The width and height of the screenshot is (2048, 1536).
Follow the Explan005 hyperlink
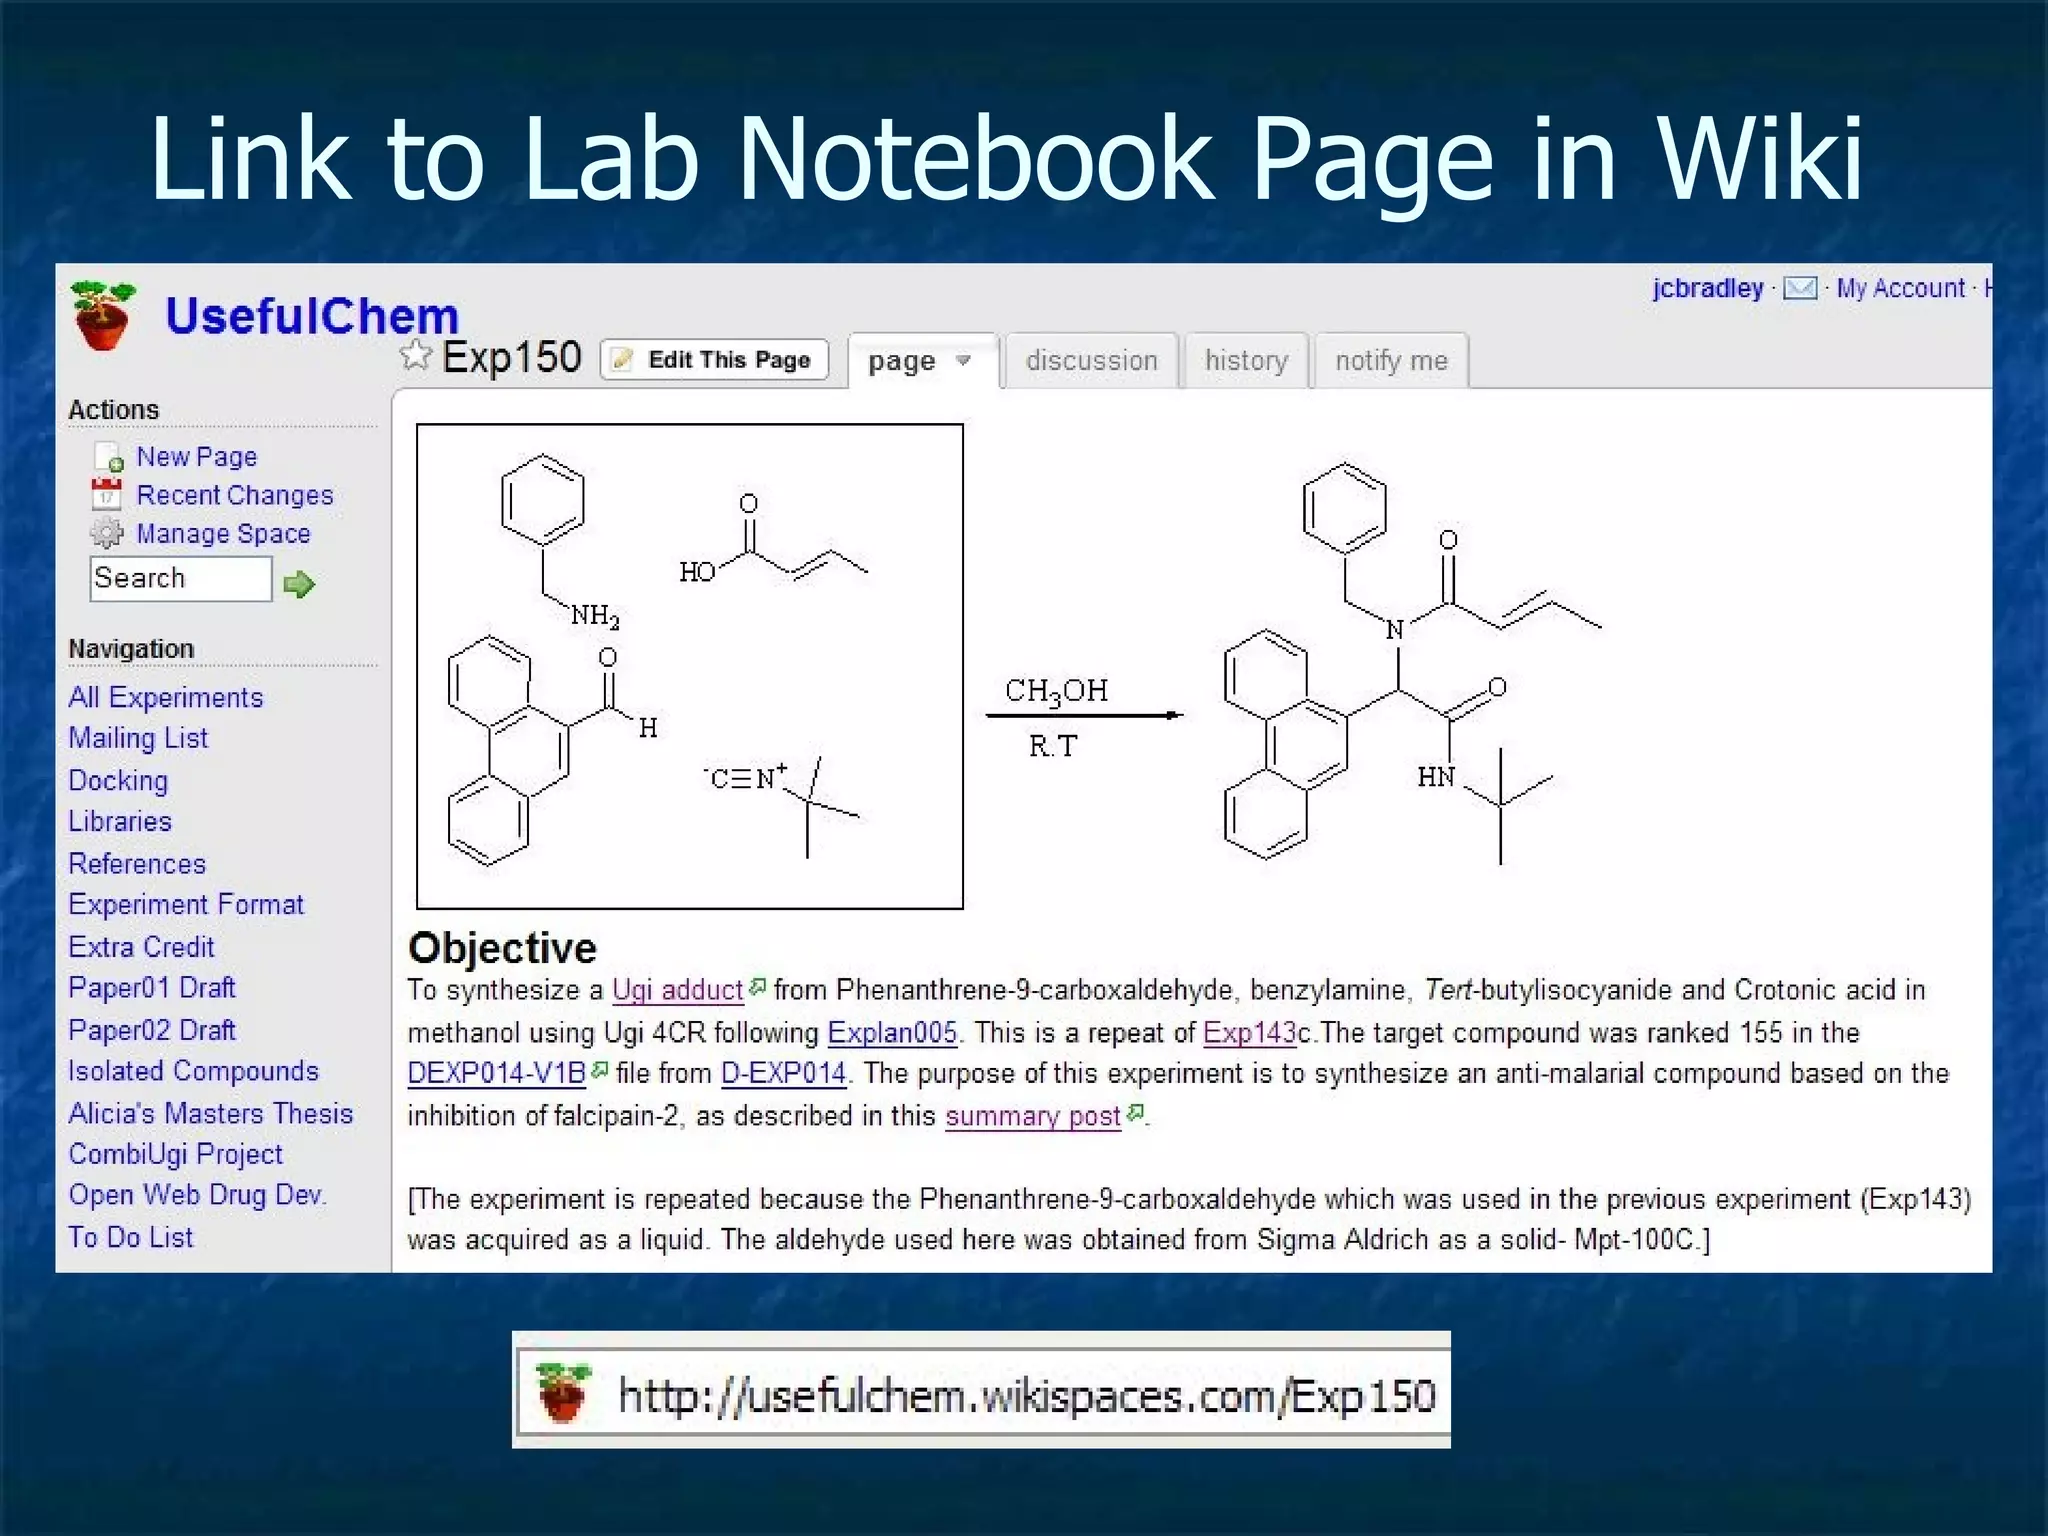coord(892,1032)
